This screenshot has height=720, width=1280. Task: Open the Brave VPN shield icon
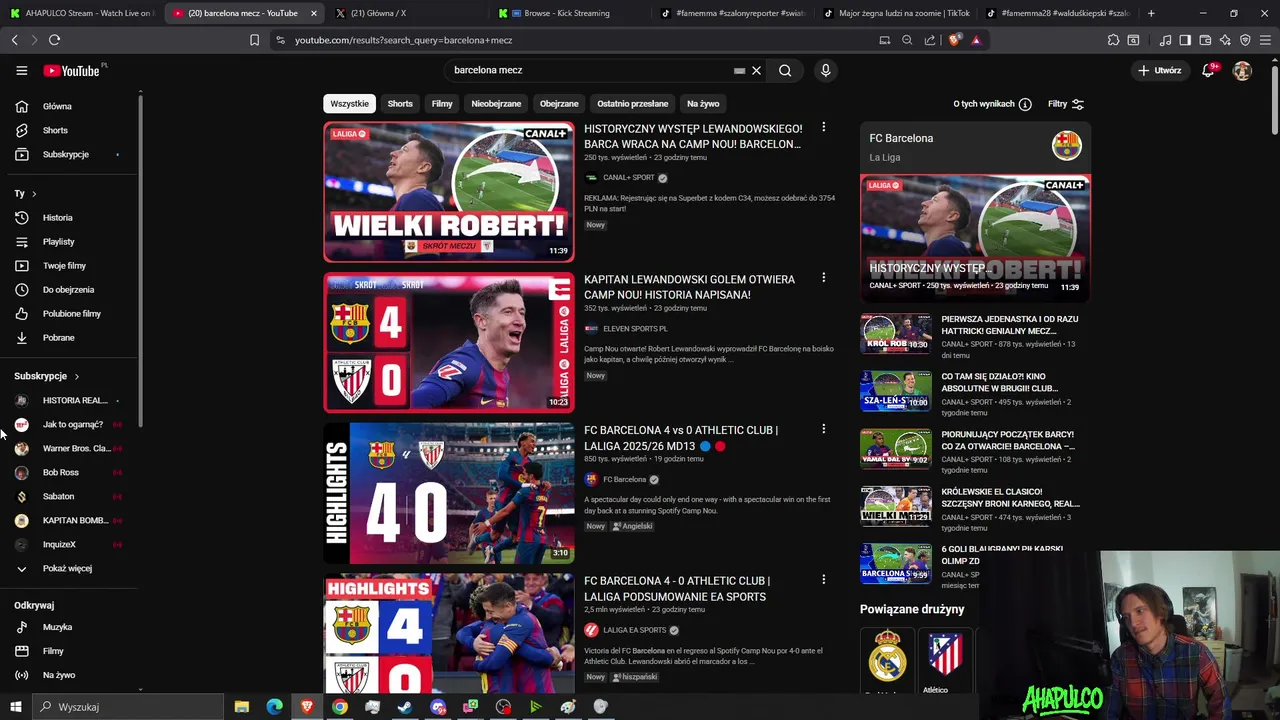[x=1245, y=40]
